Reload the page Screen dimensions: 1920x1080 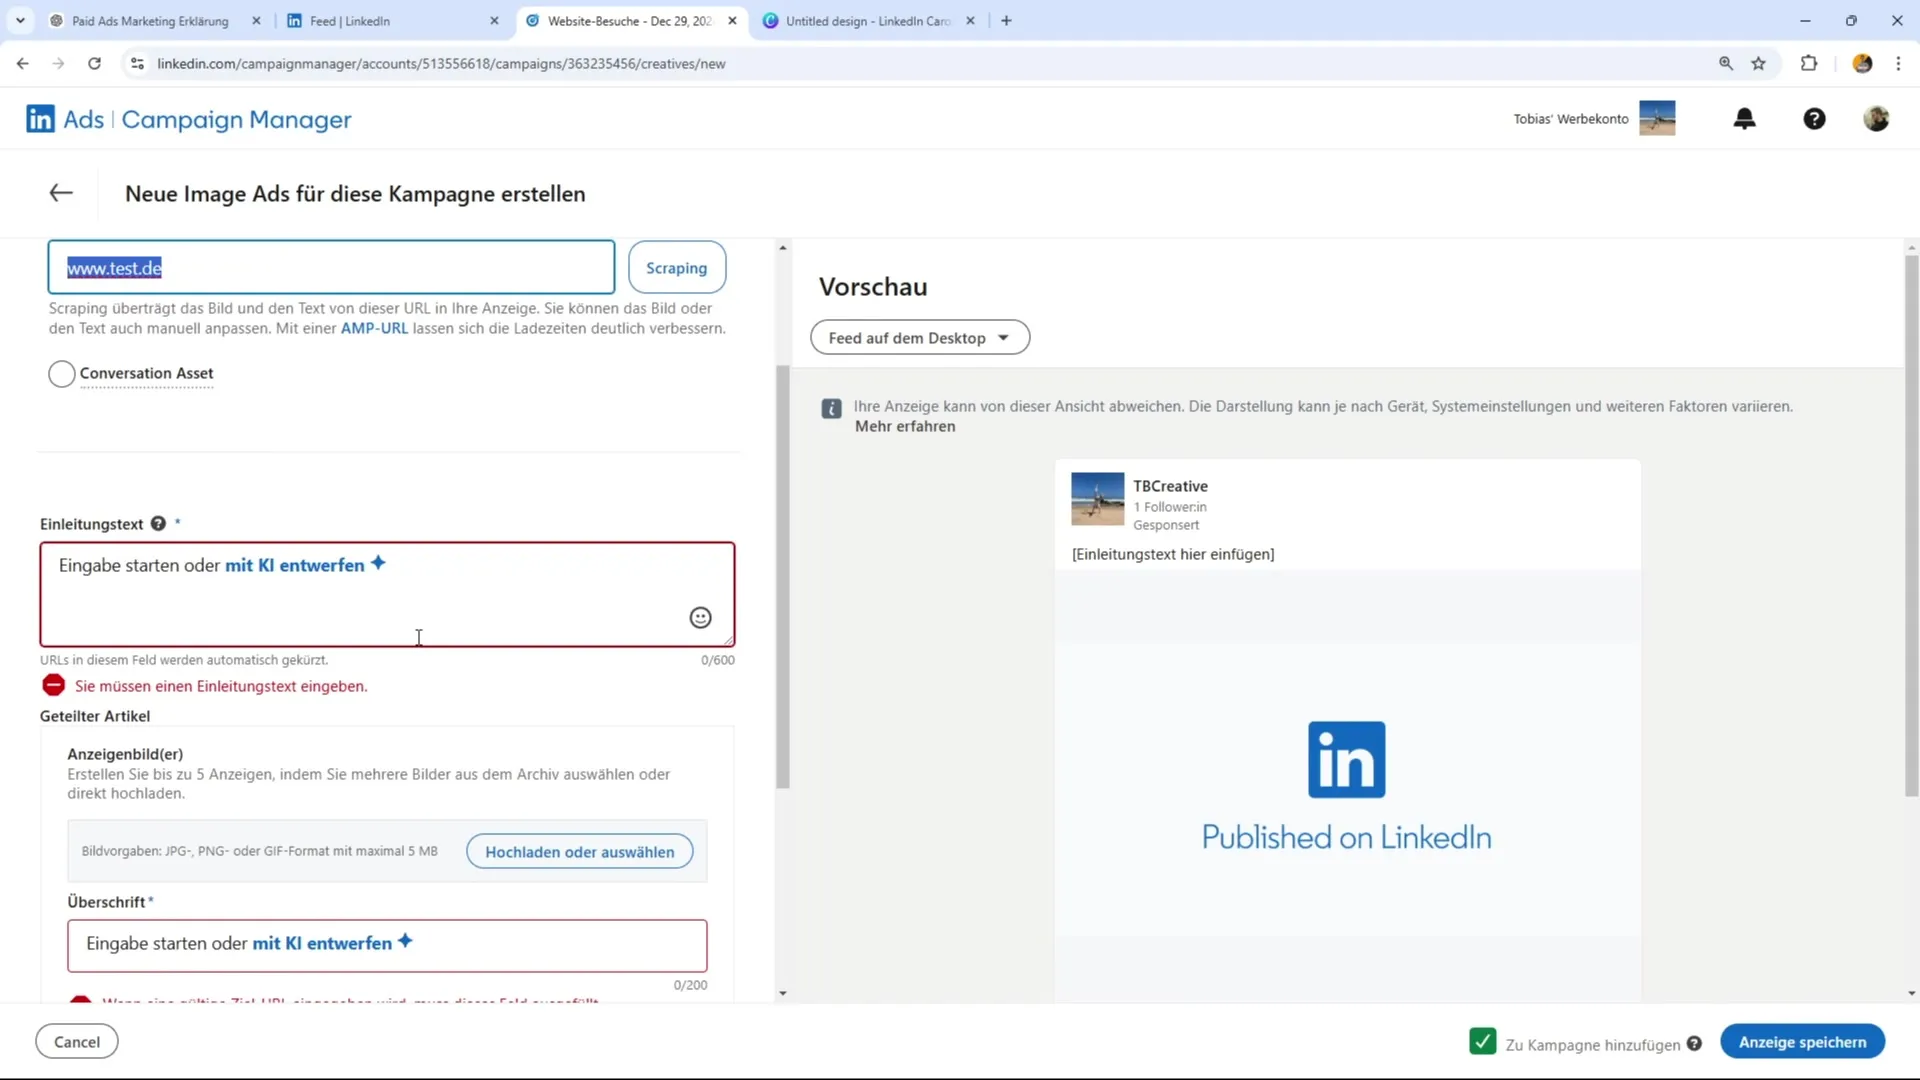coord(94,63)
